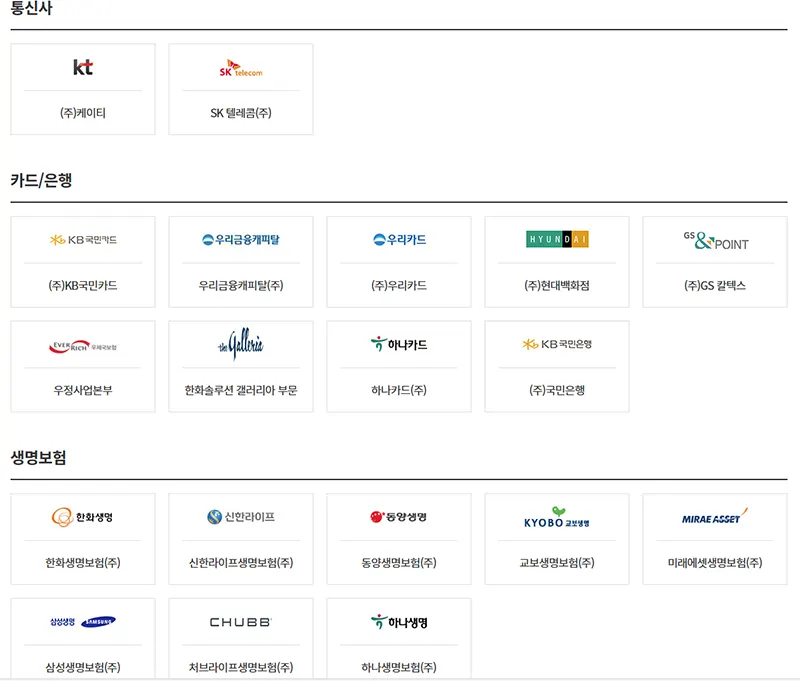Click the 신한라이프 logo

(x=241, y=517)
